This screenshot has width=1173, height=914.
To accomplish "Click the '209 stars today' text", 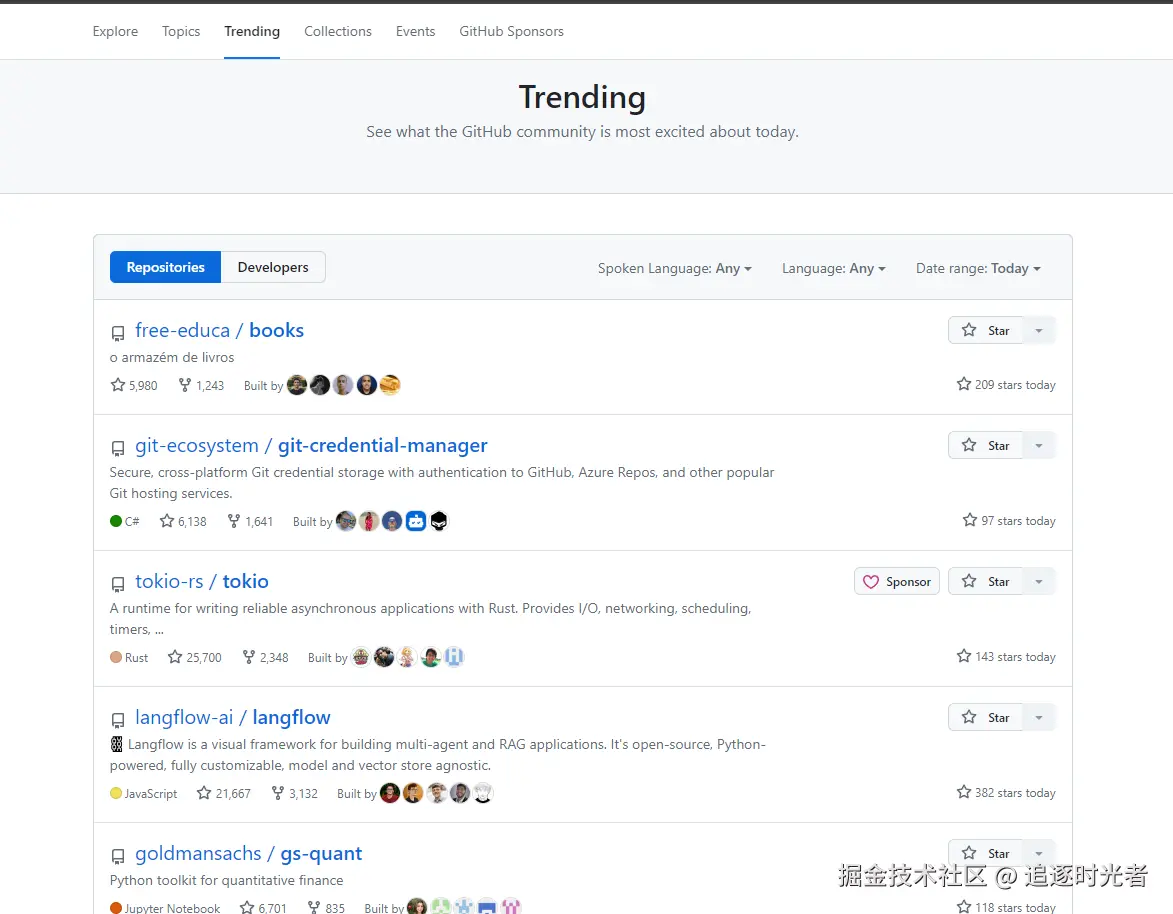I will 1015,385.
